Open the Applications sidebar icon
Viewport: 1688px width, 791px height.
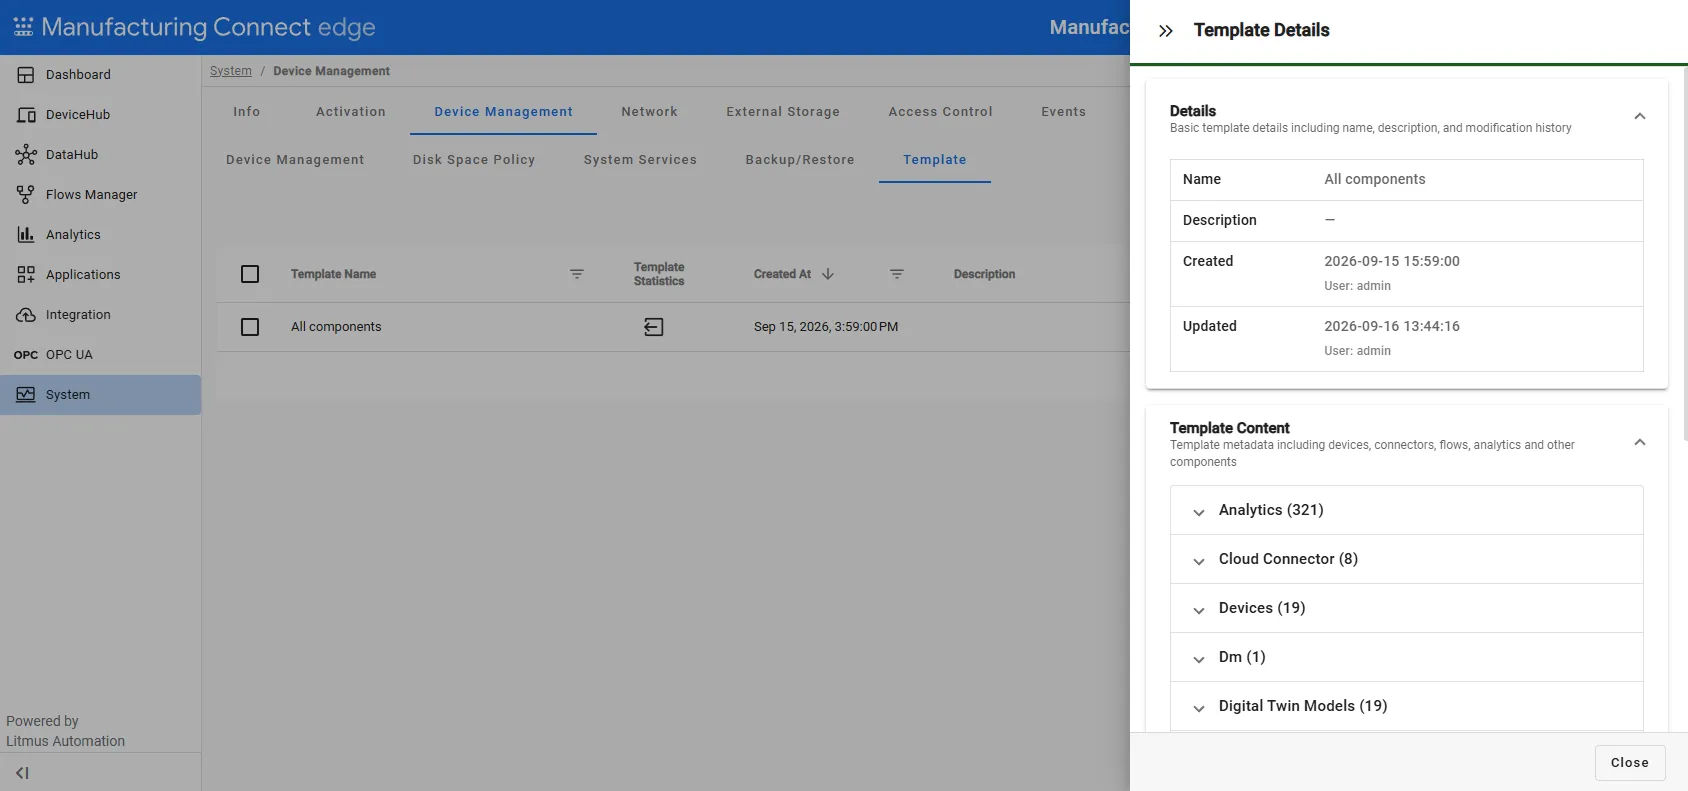[26, 275]
